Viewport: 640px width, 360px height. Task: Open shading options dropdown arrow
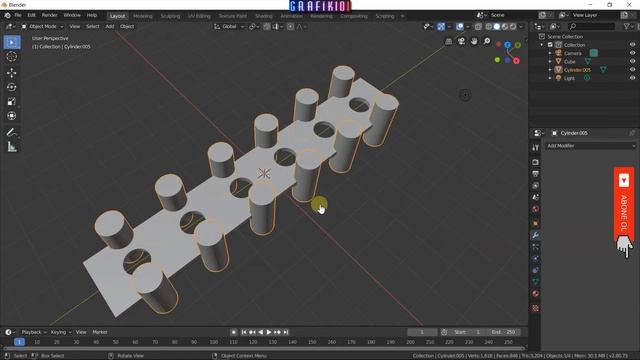[521, 27]
